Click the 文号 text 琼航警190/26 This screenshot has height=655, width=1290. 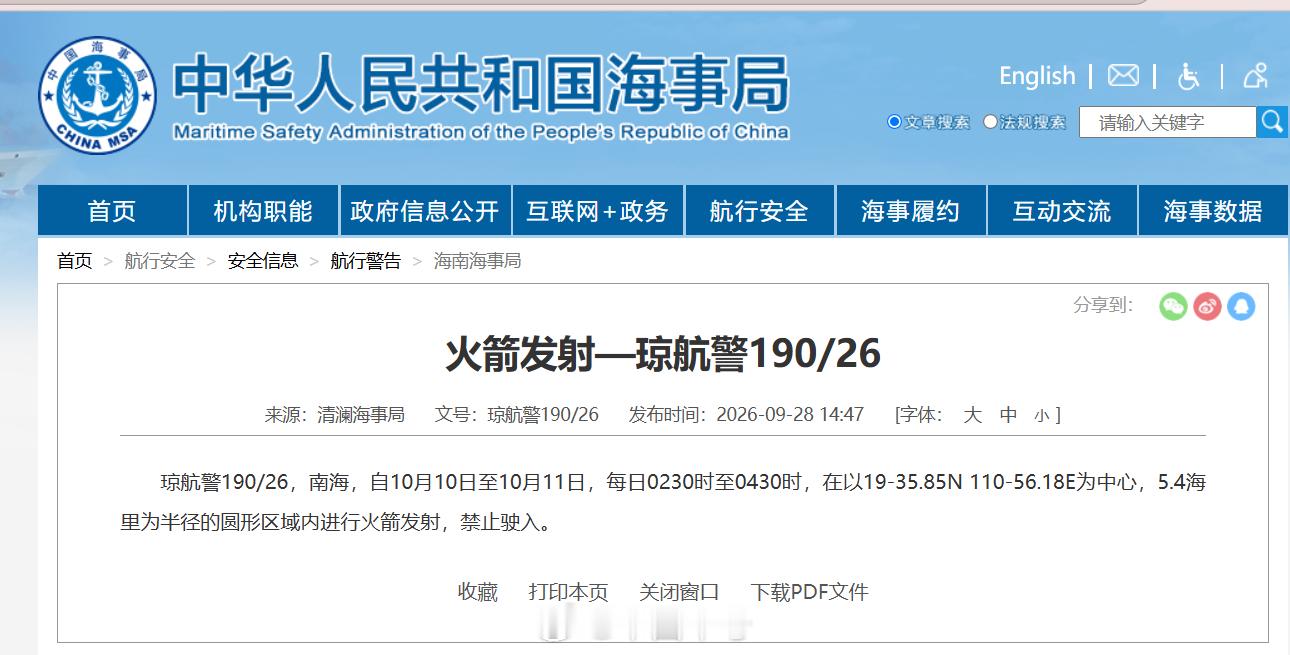click(x=543, y=415)
